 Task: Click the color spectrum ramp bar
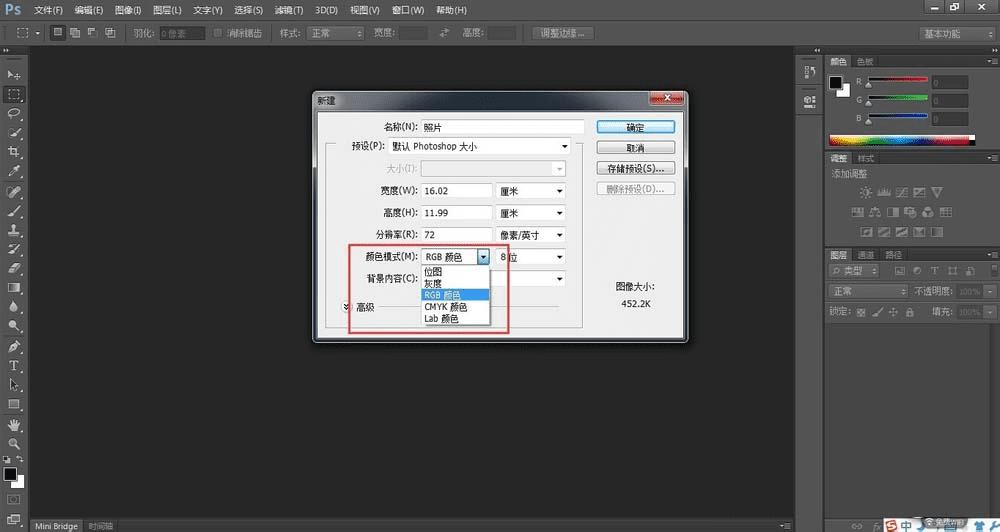click(902, 140)
